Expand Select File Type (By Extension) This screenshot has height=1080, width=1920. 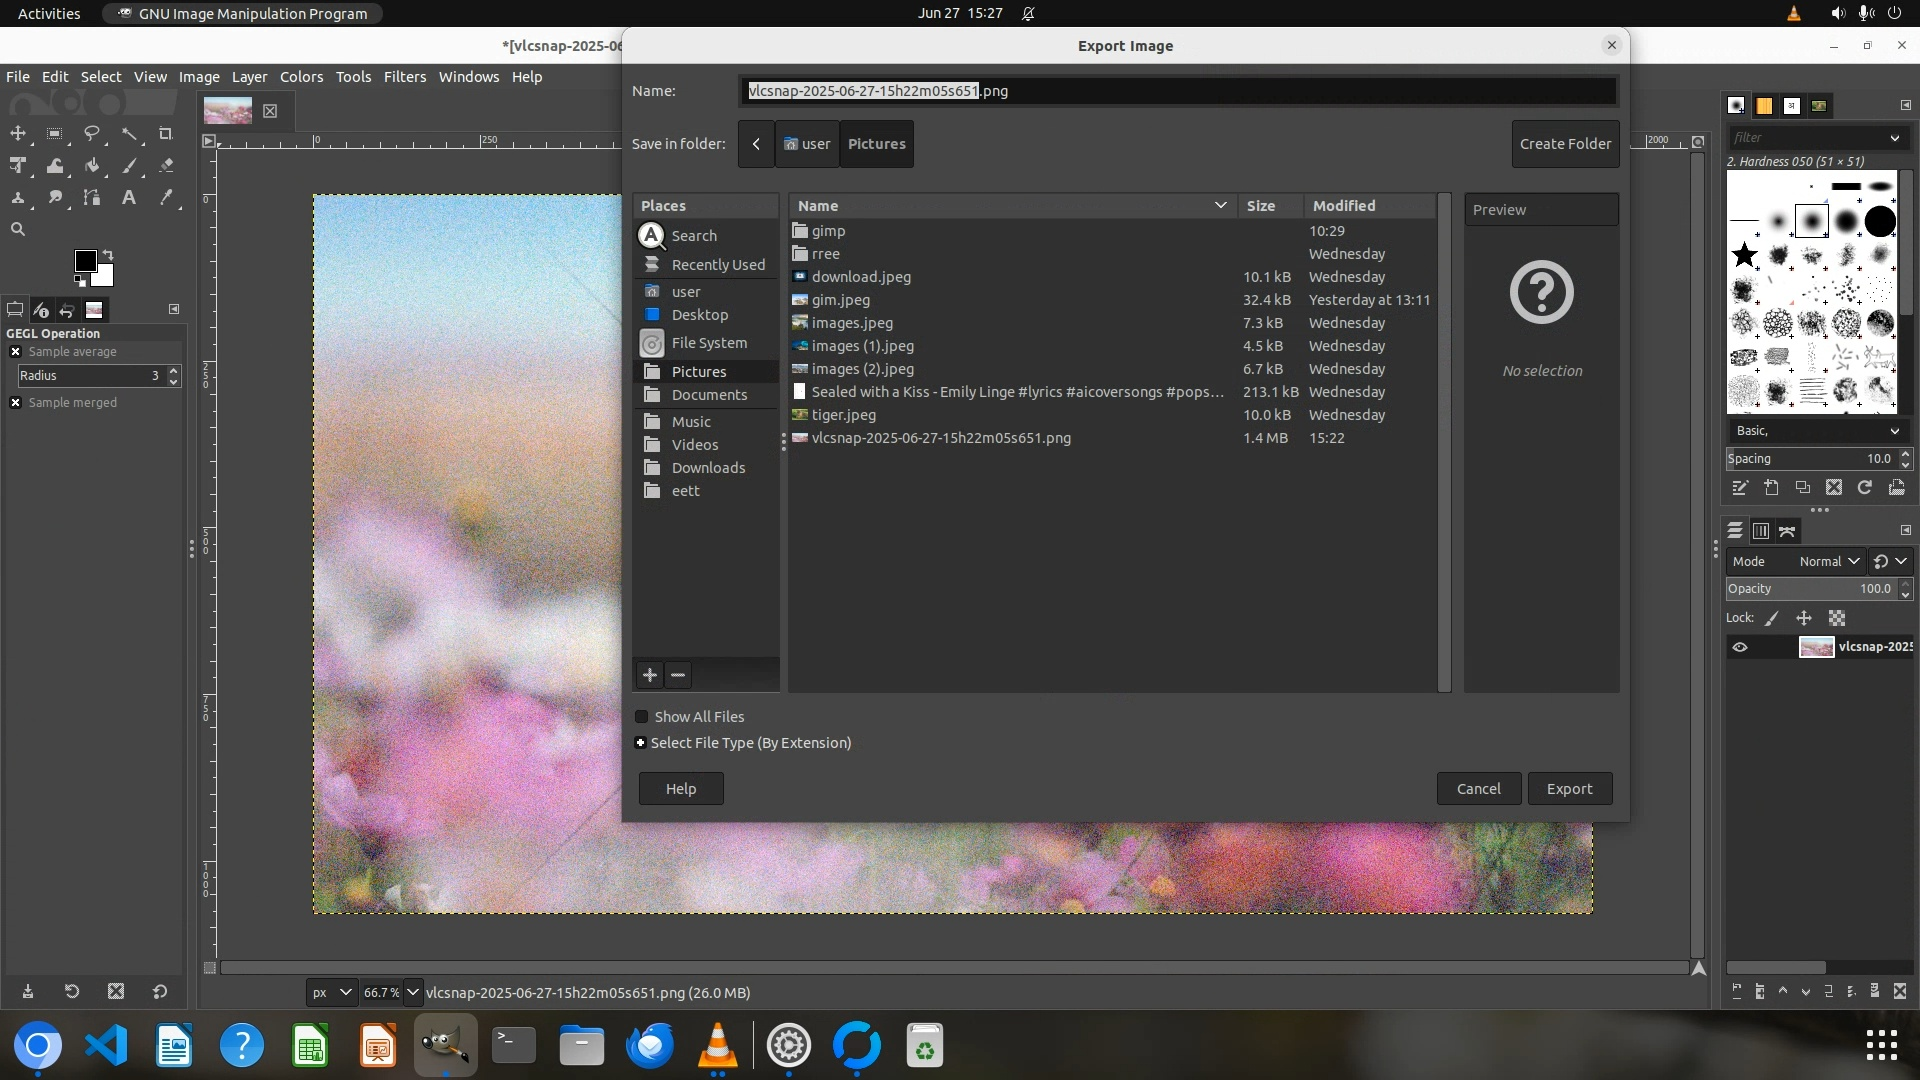641,743
